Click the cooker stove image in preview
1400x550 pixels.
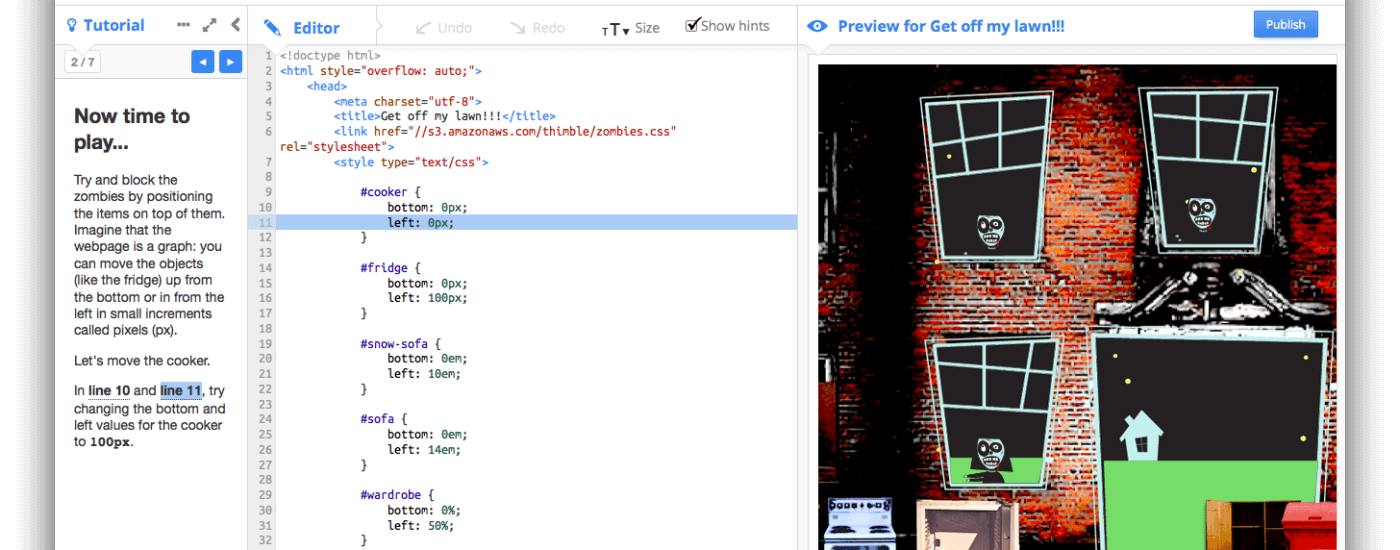858,523
